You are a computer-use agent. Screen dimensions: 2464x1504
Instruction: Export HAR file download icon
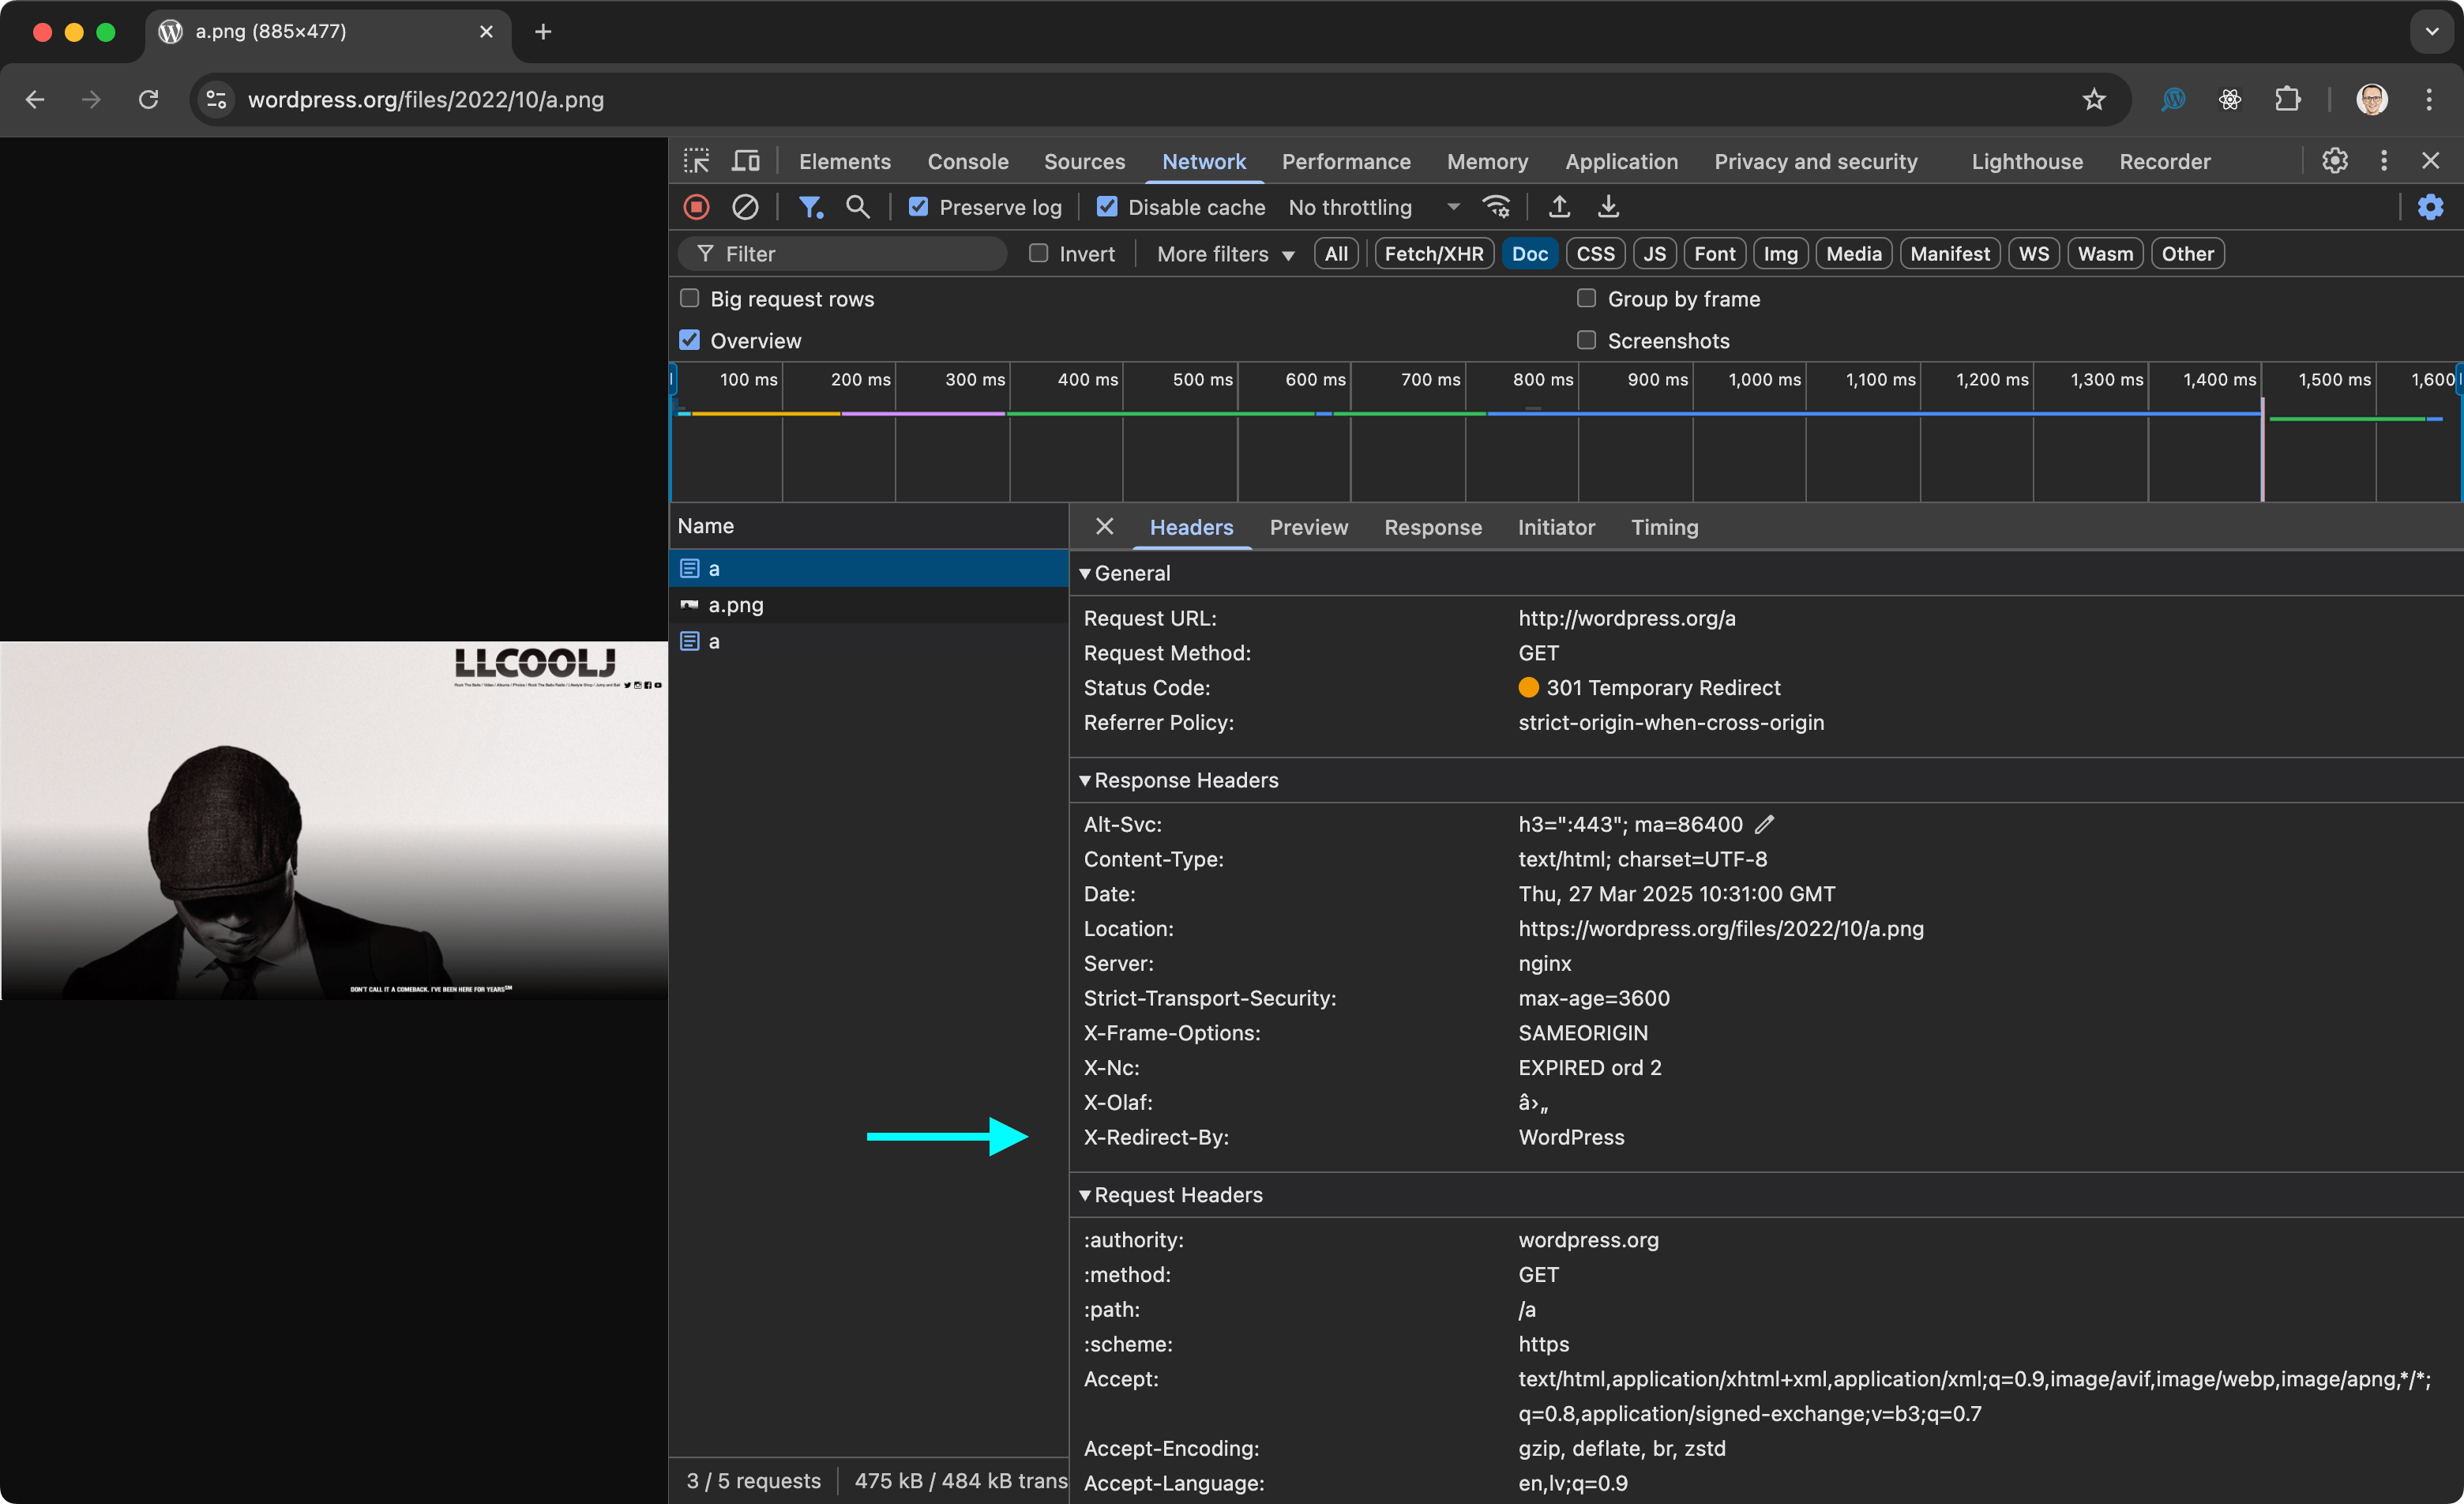click(x=1608, y=207)
